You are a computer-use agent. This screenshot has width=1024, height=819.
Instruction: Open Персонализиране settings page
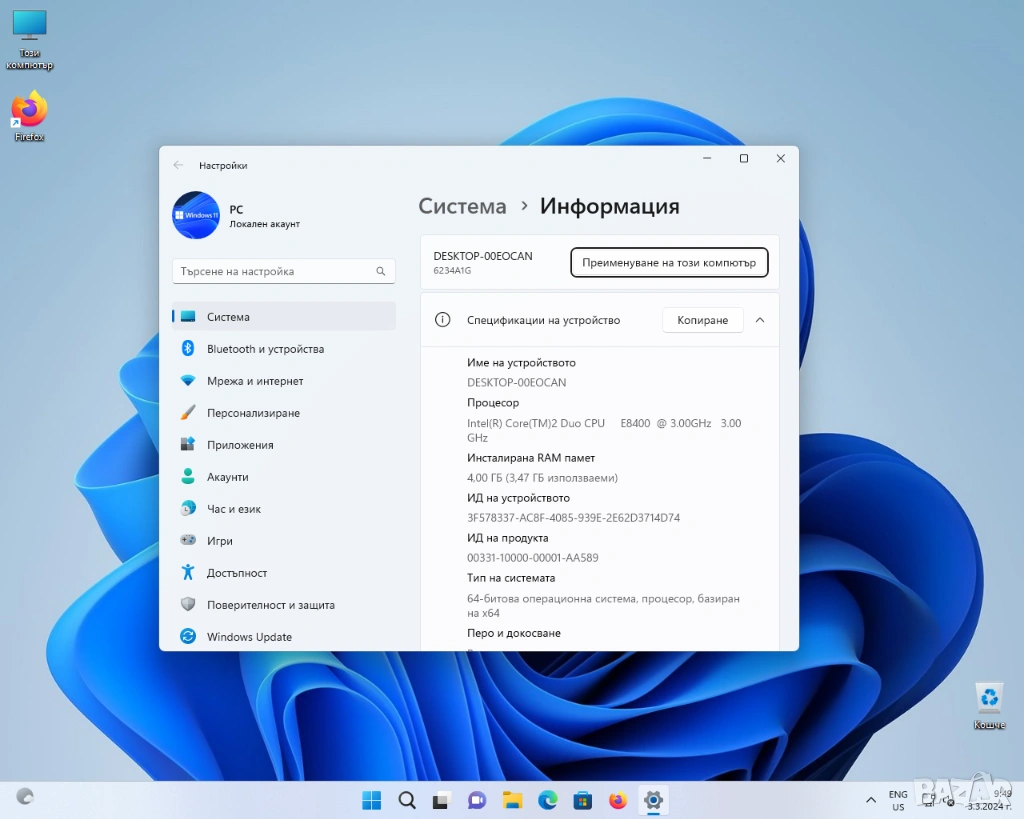[x=253, y=413]
